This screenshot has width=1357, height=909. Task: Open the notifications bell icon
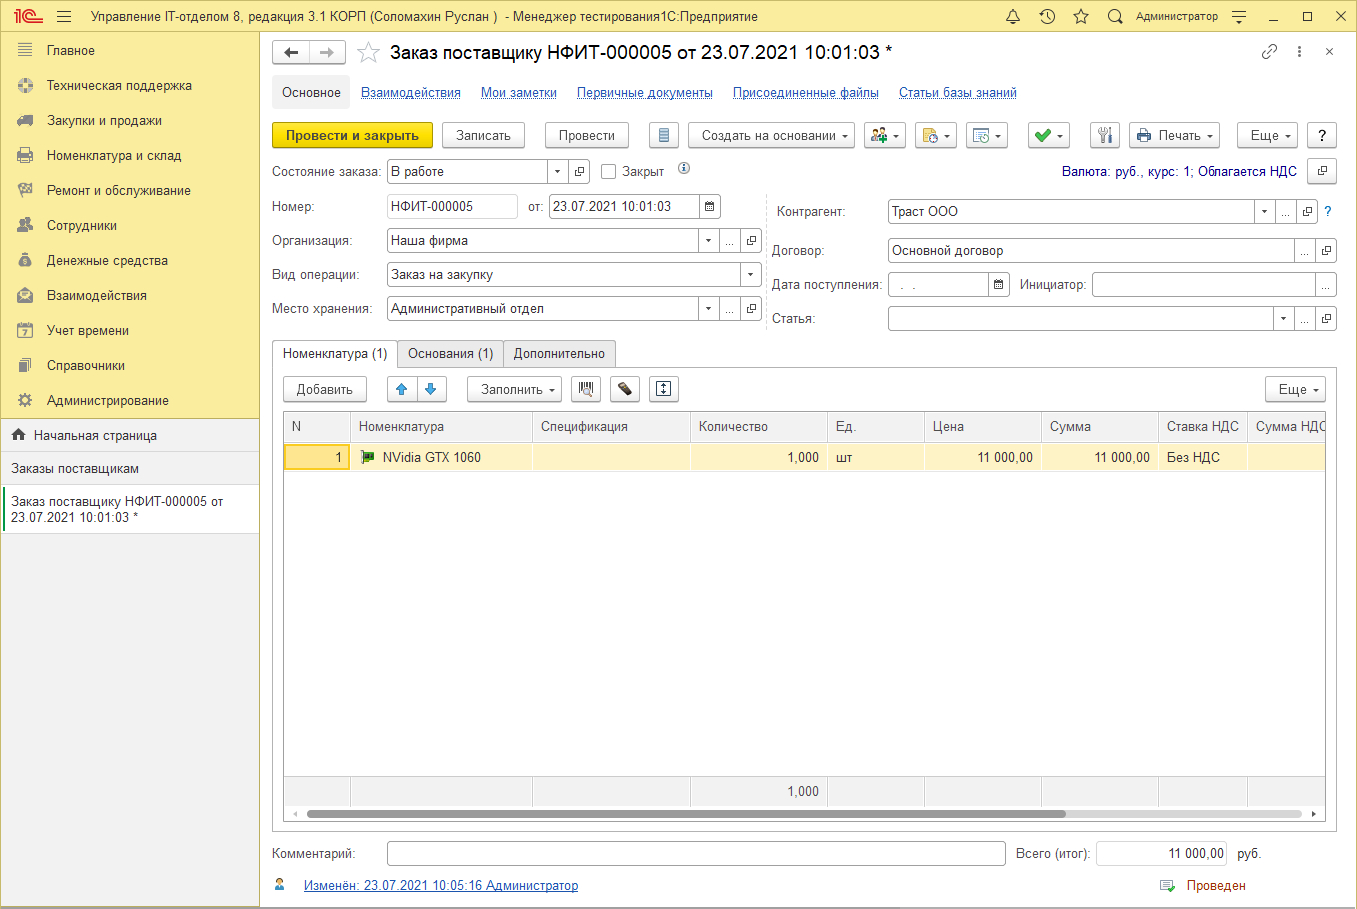(1013, 17)
